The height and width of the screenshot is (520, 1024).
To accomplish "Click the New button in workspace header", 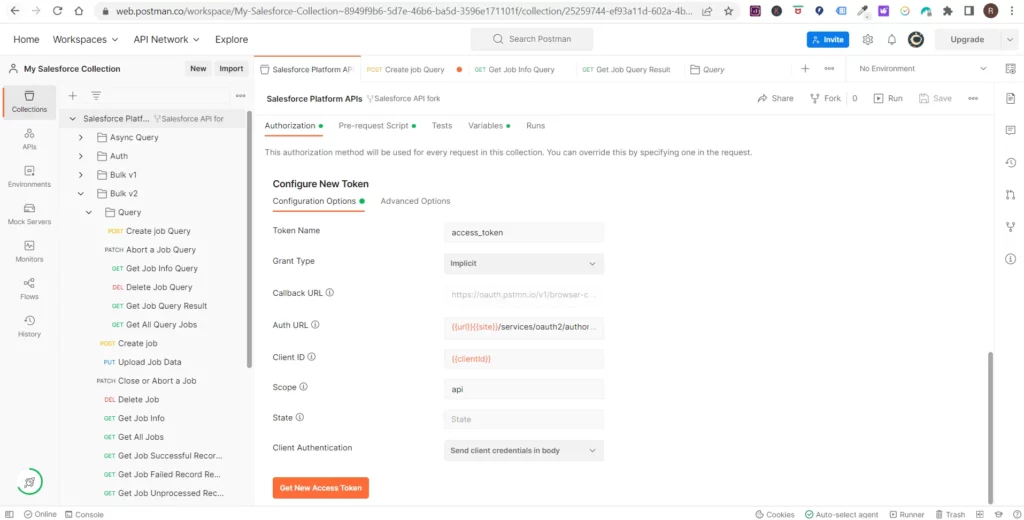I will click(x=198, y=69).
